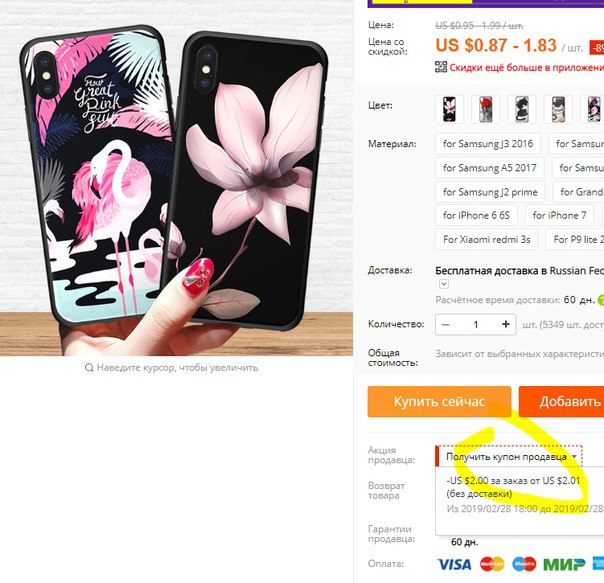The height and width of the screenshot is (583, 604).
Task: Open 'Скидки ещё больше в приложении' link
Action: point(526,67)
